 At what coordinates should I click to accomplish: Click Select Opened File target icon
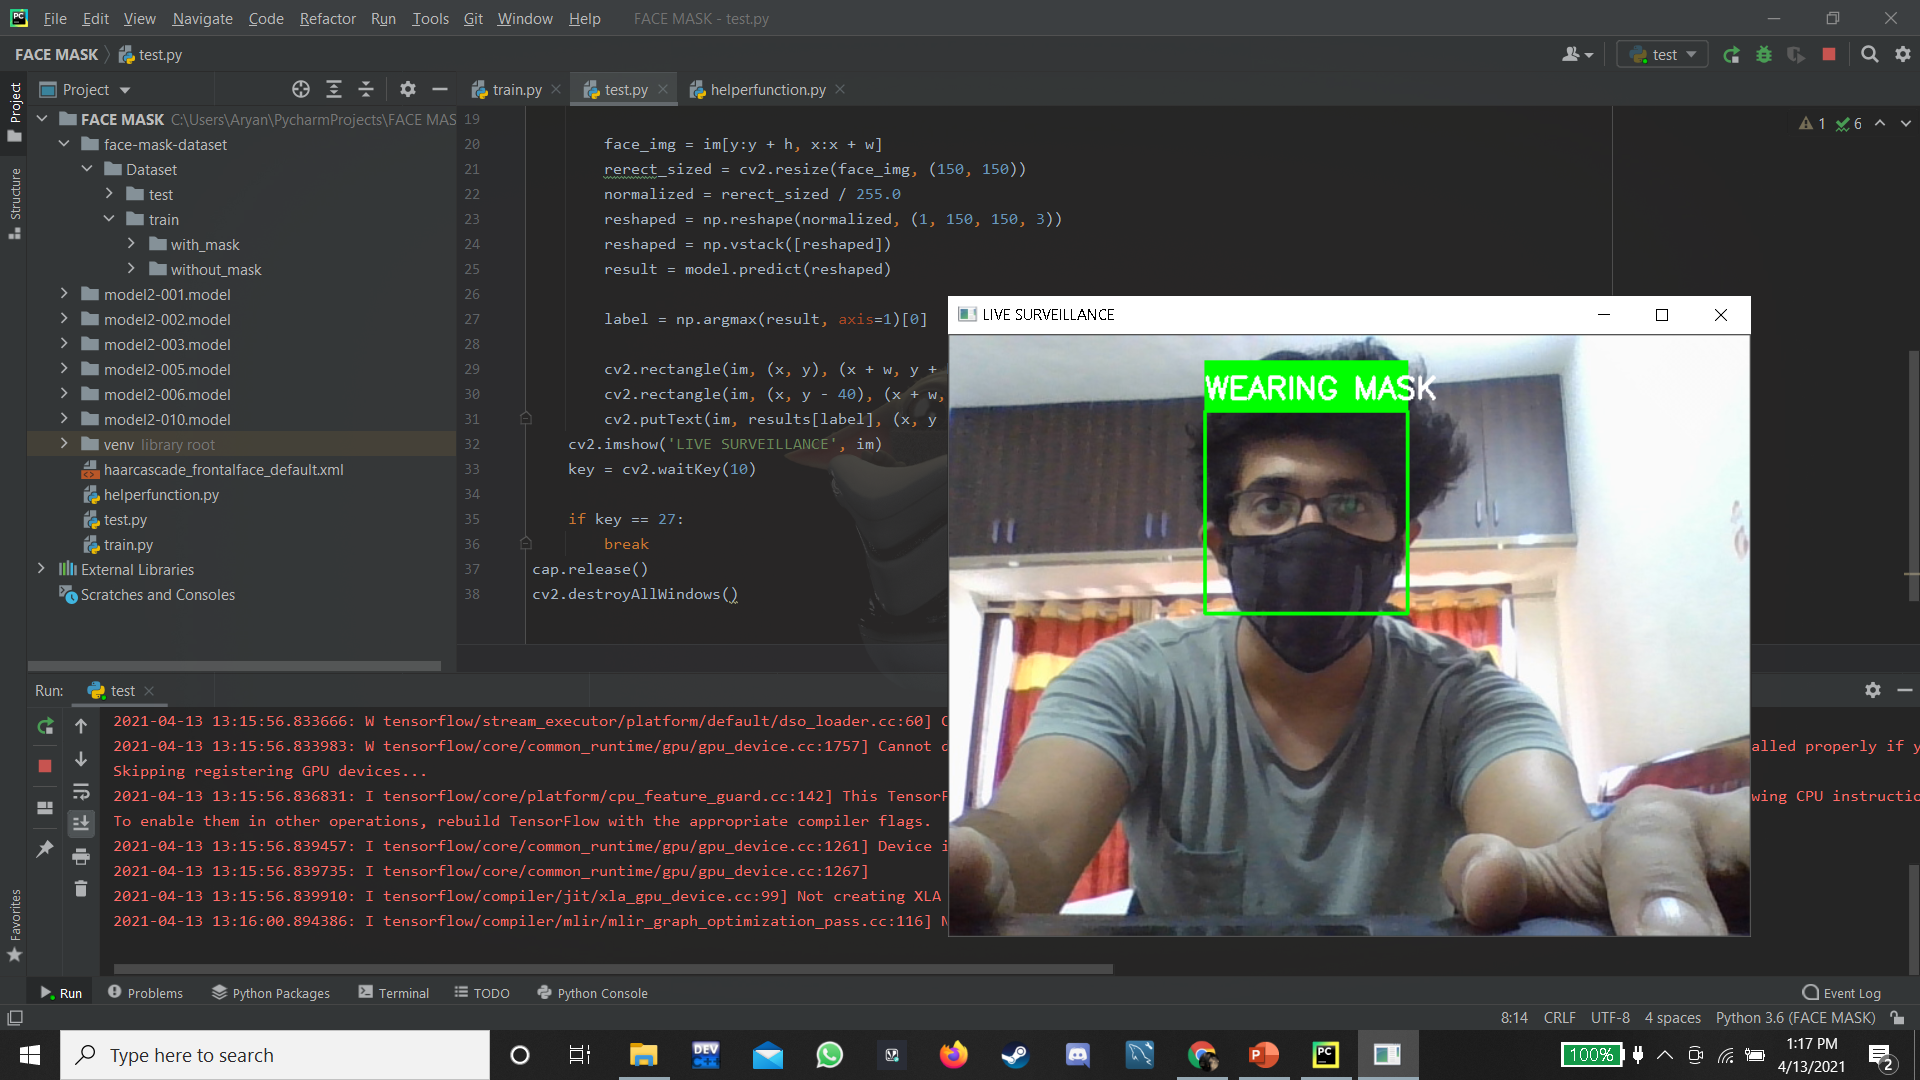[301, 90]
